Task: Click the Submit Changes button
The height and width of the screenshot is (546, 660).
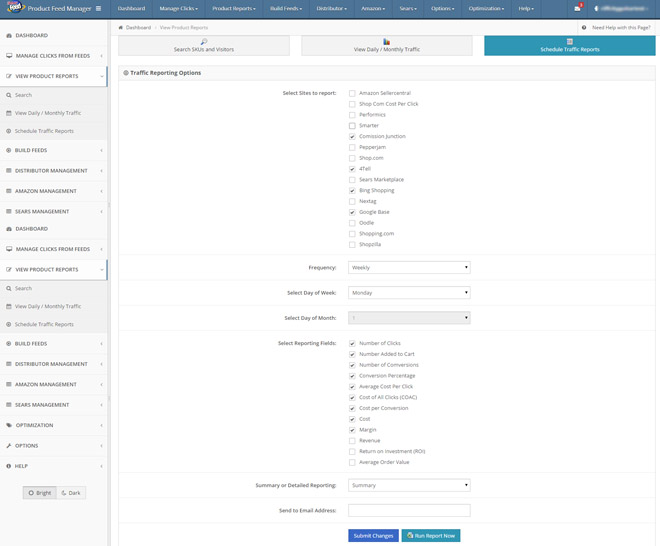Action: point(373,535)
